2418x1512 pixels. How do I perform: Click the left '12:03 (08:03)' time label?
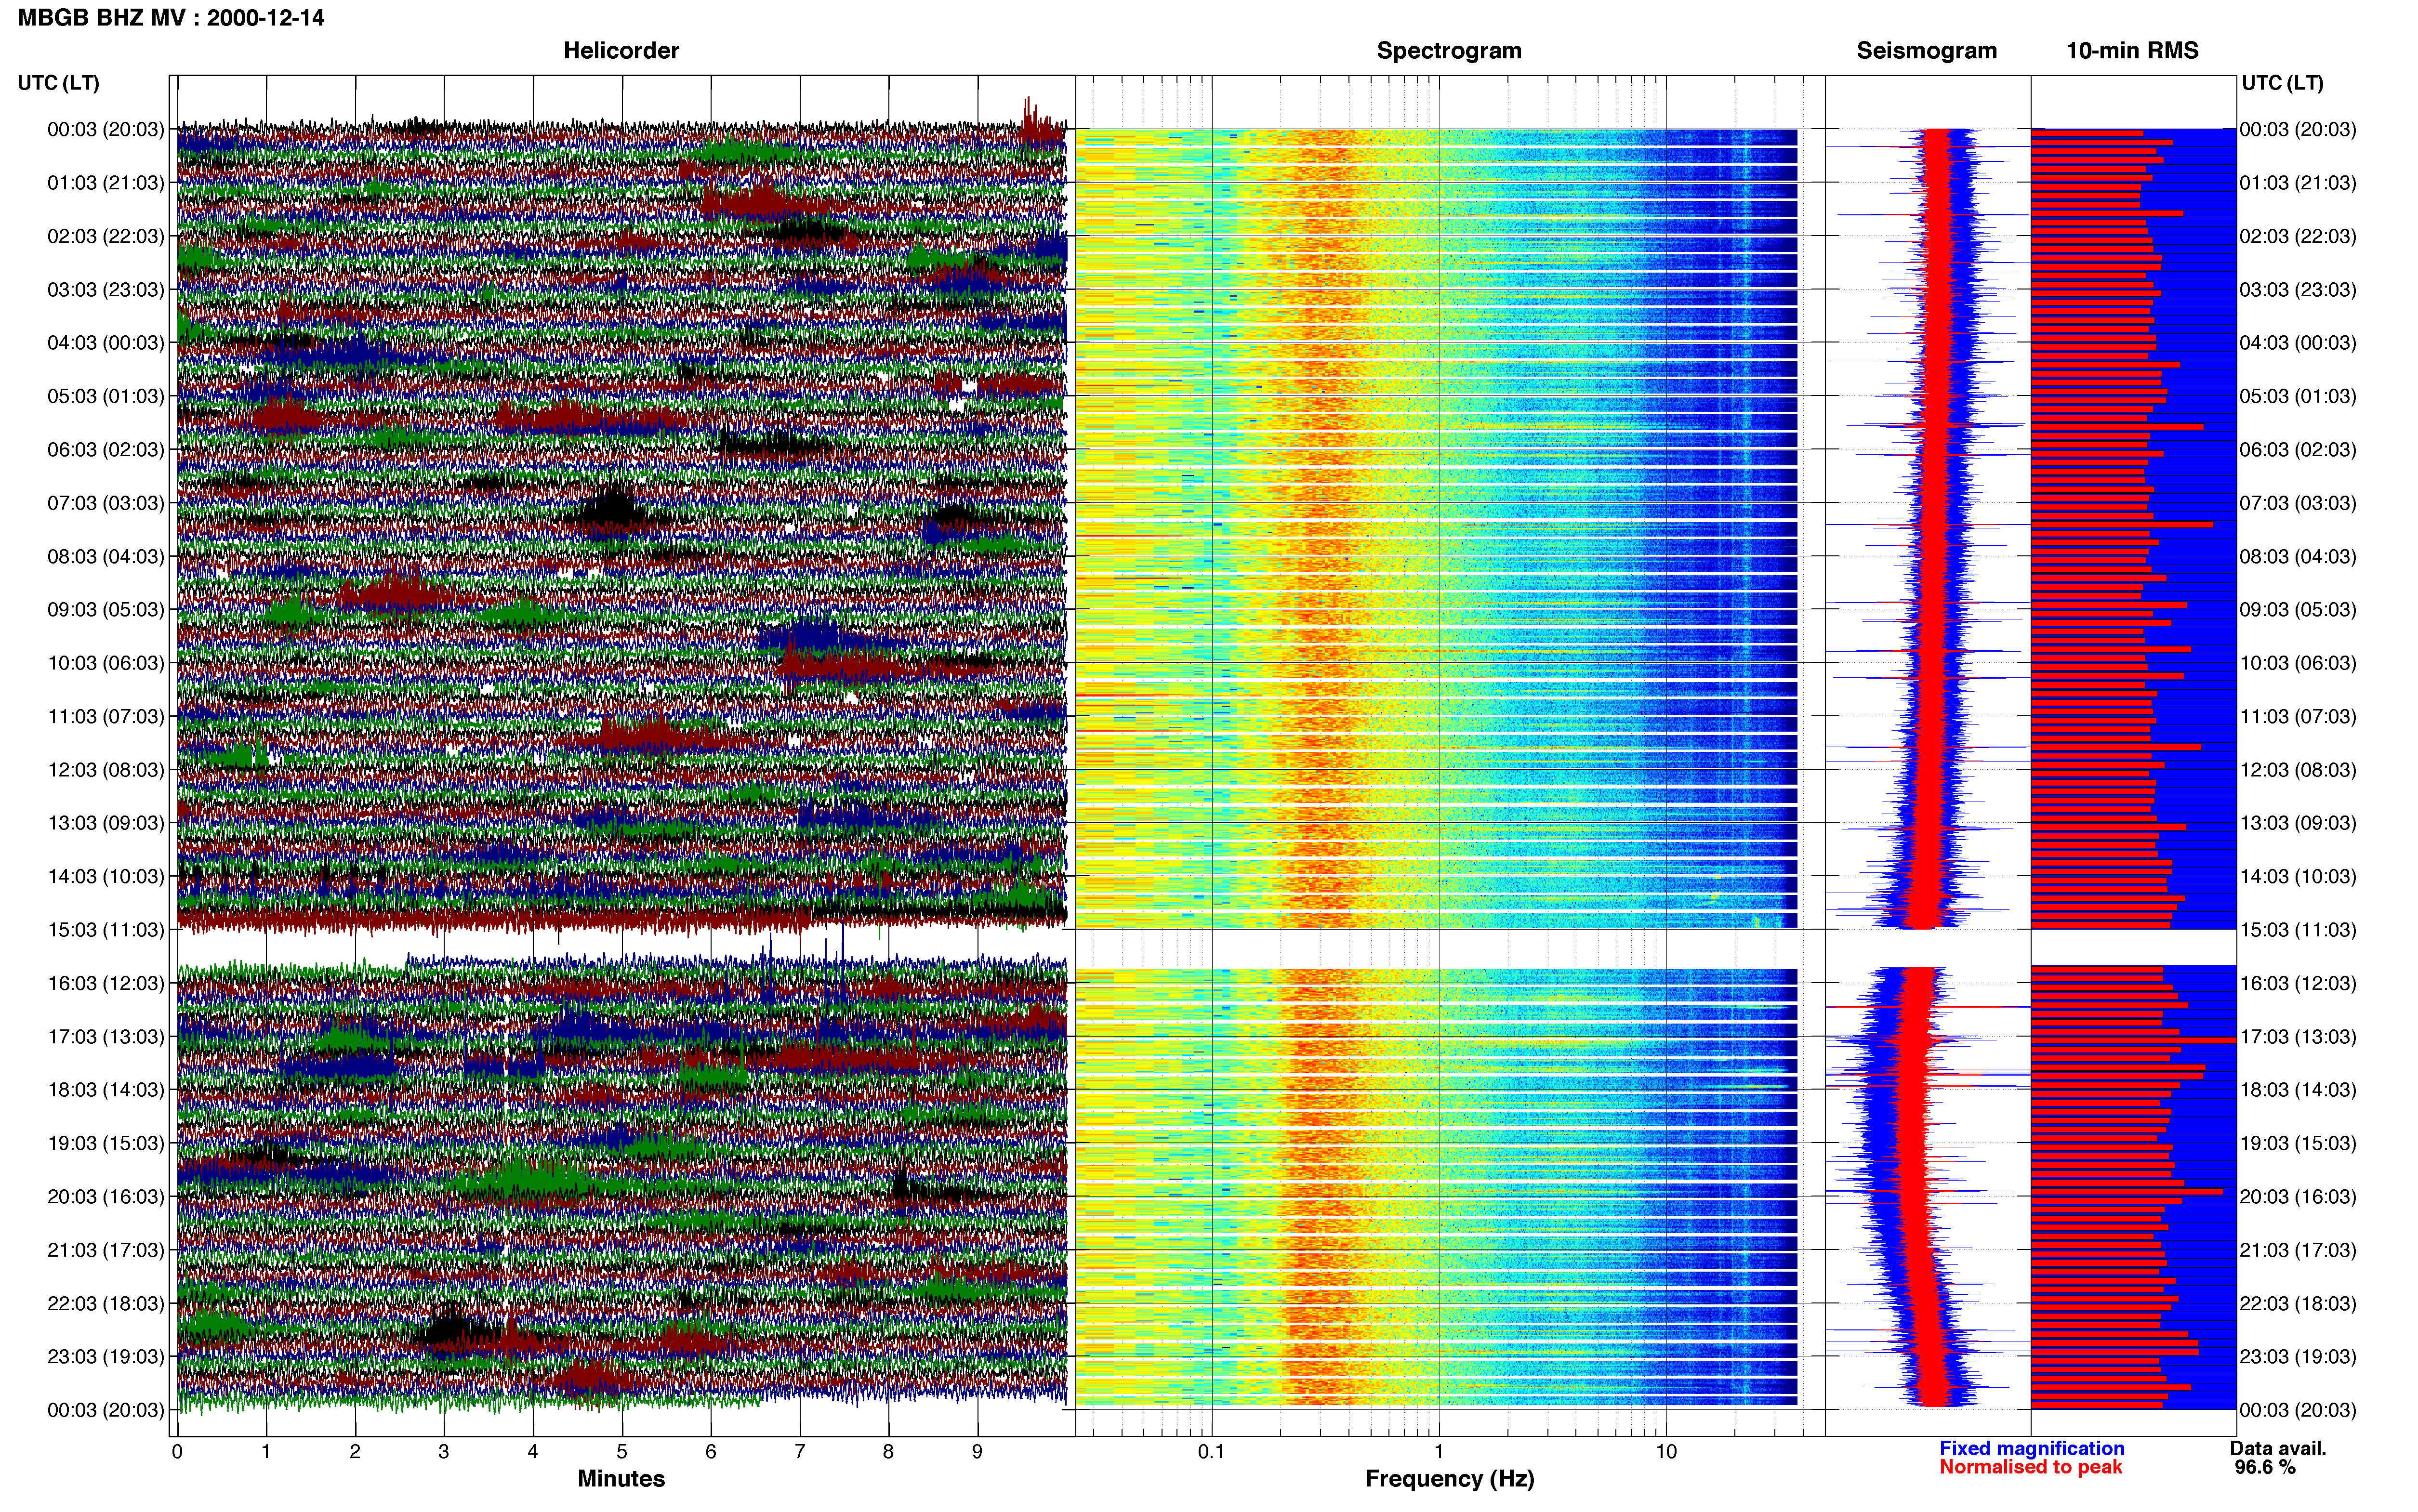(x=105, y=770)
